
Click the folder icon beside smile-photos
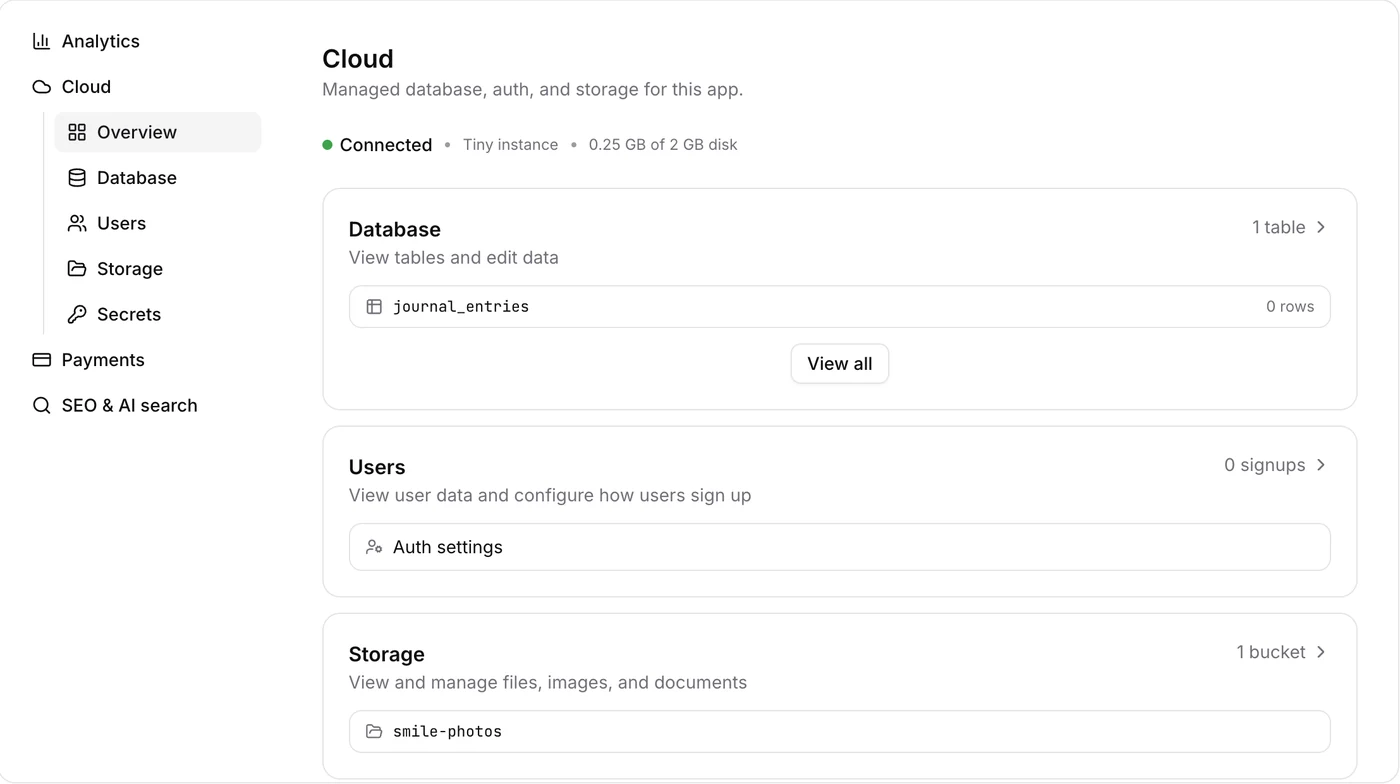coord(374,732)
